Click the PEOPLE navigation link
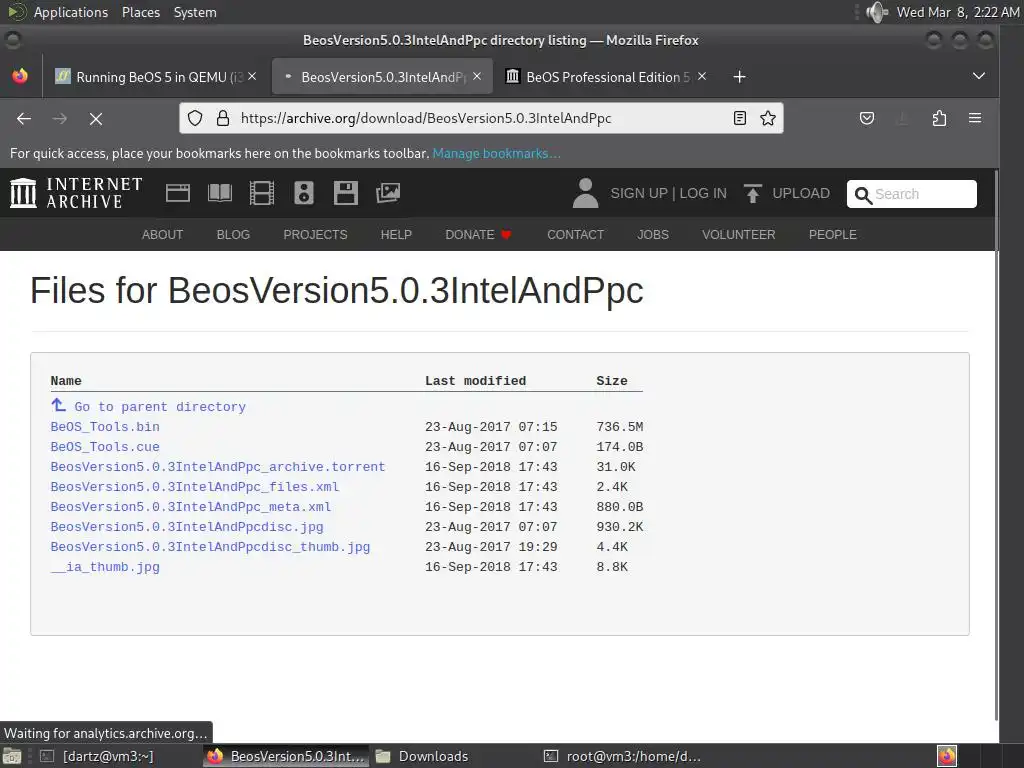 (x=833, y=234)
